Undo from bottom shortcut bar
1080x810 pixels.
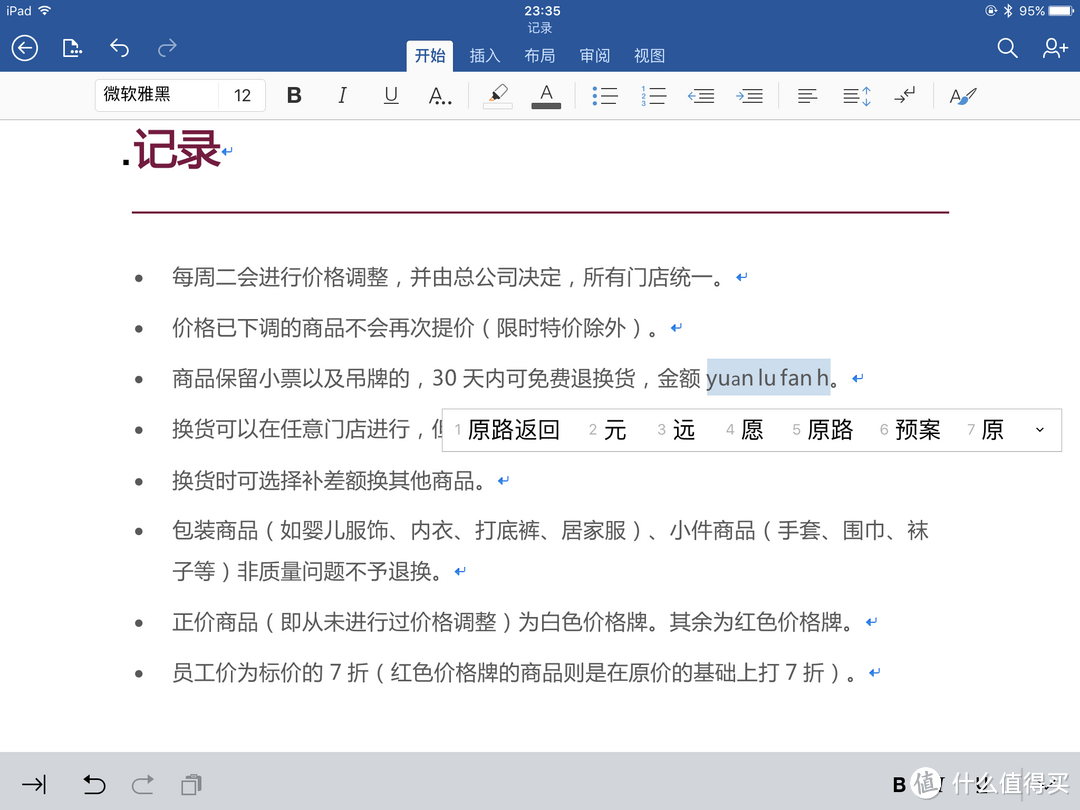point(94,785)
